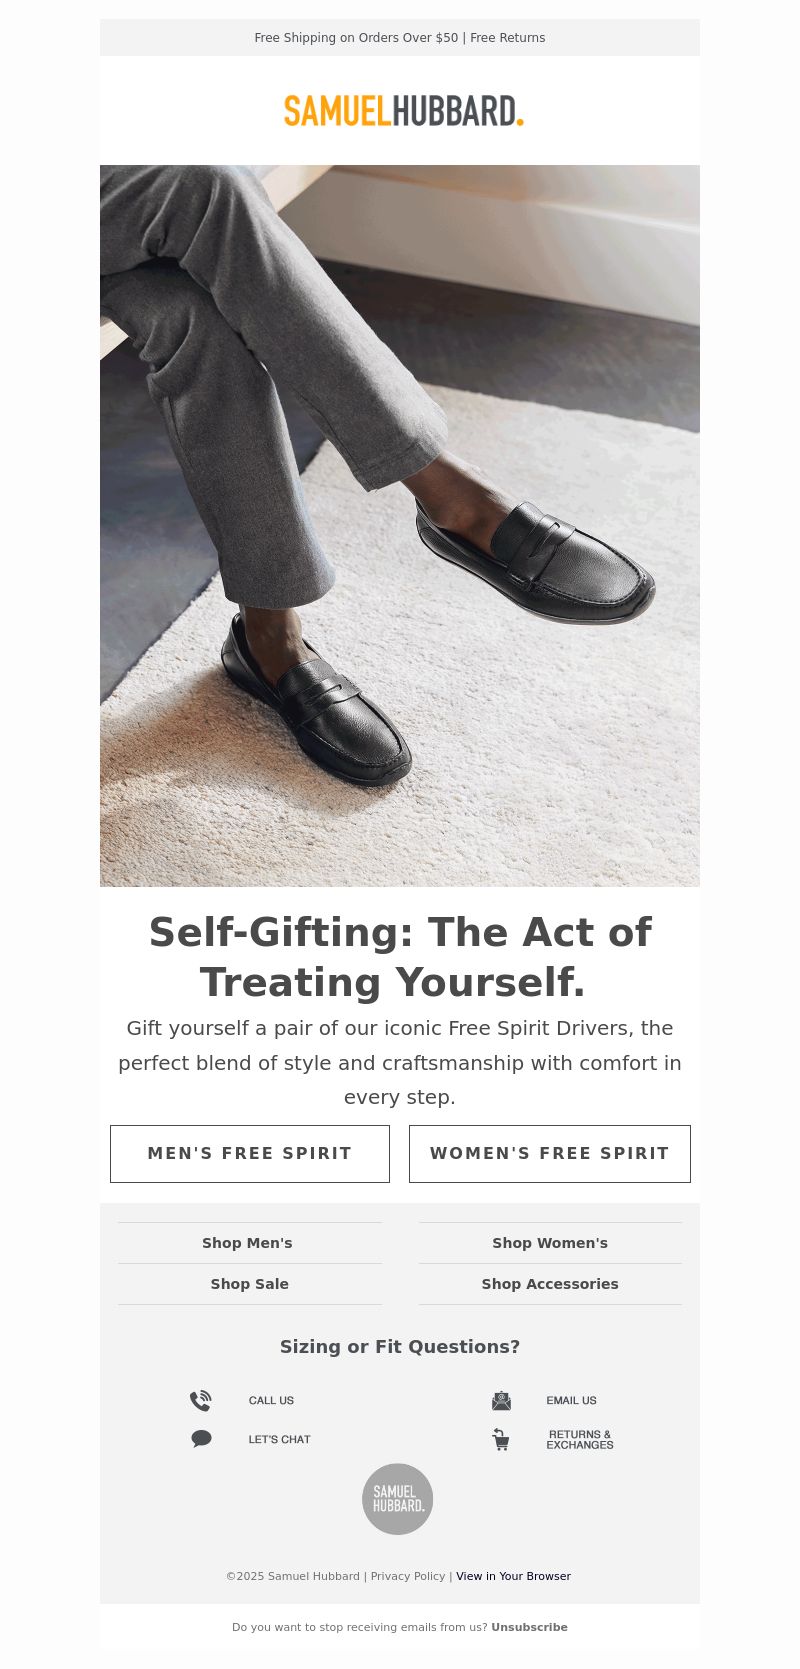The height and width of the screenshot is (1669, 800).
Task: Open the Women's Free Spirit button
Action: [x=550, y=1153]
